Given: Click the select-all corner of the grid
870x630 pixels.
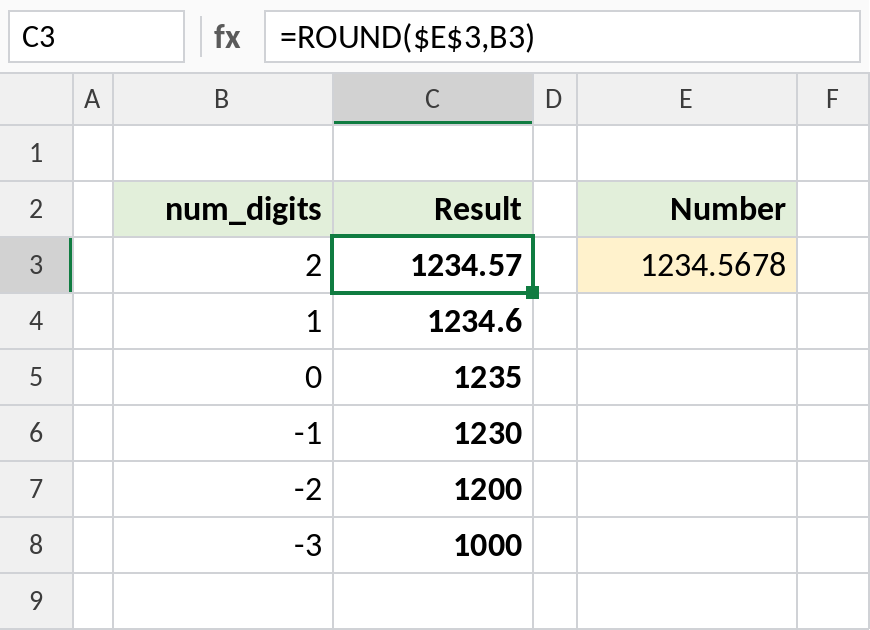Looking at the screenshot, I should [36, 99].
